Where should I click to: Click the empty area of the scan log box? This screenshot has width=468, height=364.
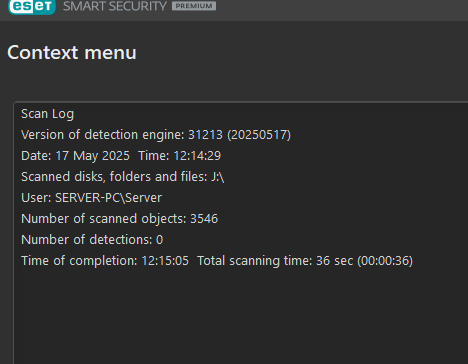[240, 317]
